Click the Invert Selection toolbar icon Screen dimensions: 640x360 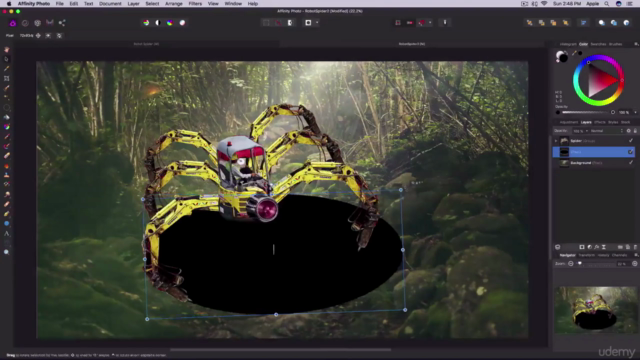coord(290,23)
